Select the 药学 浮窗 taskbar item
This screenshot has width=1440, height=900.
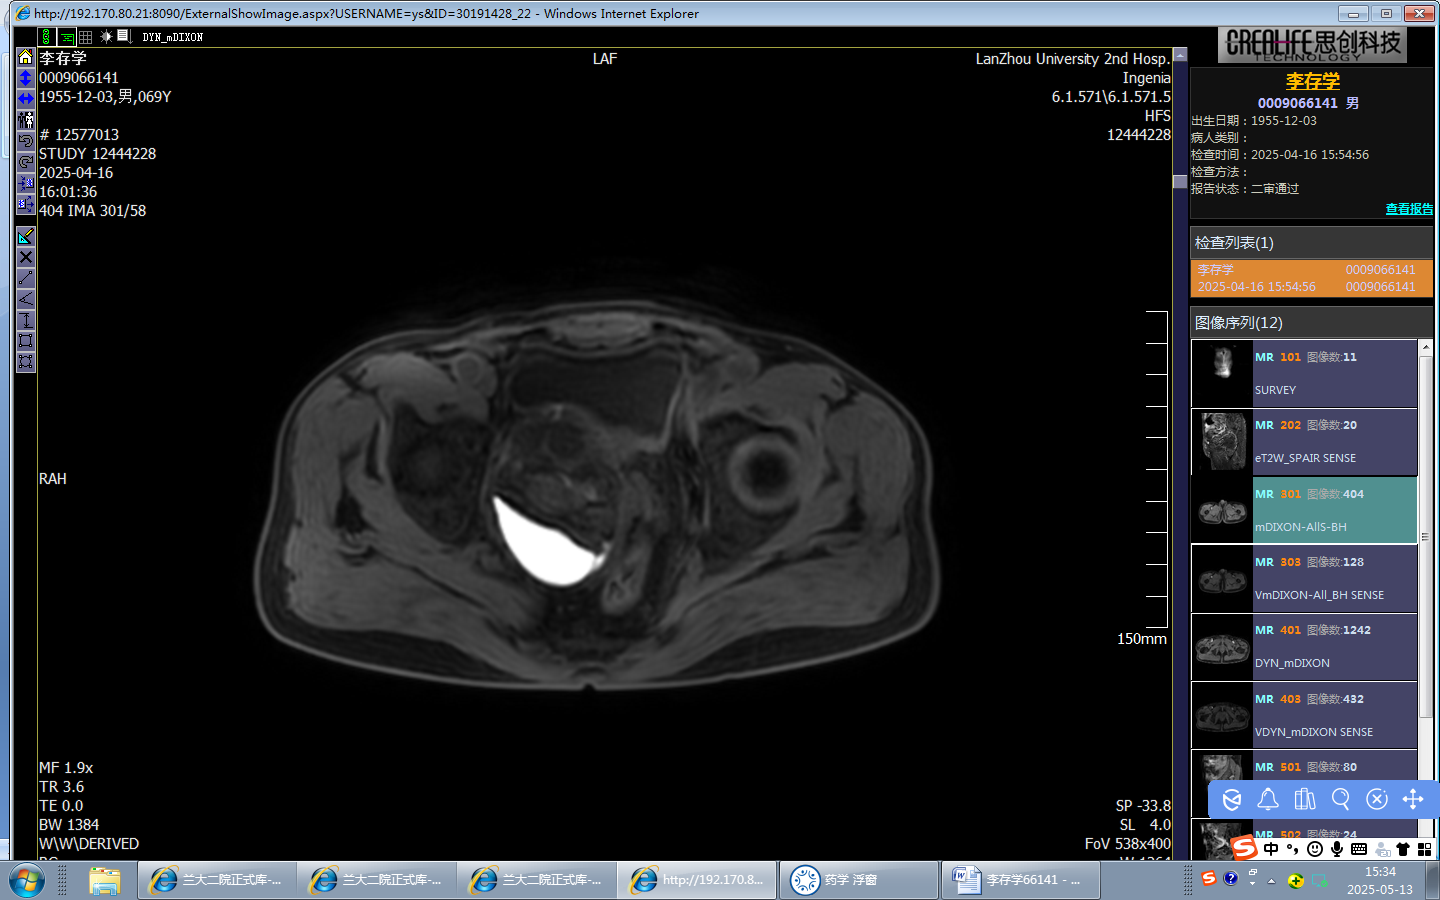(x=858, y=880)
